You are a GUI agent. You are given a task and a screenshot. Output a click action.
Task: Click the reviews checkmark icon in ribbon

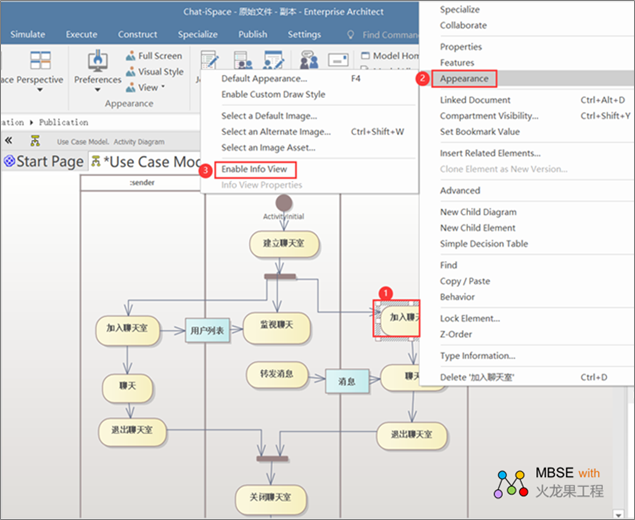tap(273, 60)
